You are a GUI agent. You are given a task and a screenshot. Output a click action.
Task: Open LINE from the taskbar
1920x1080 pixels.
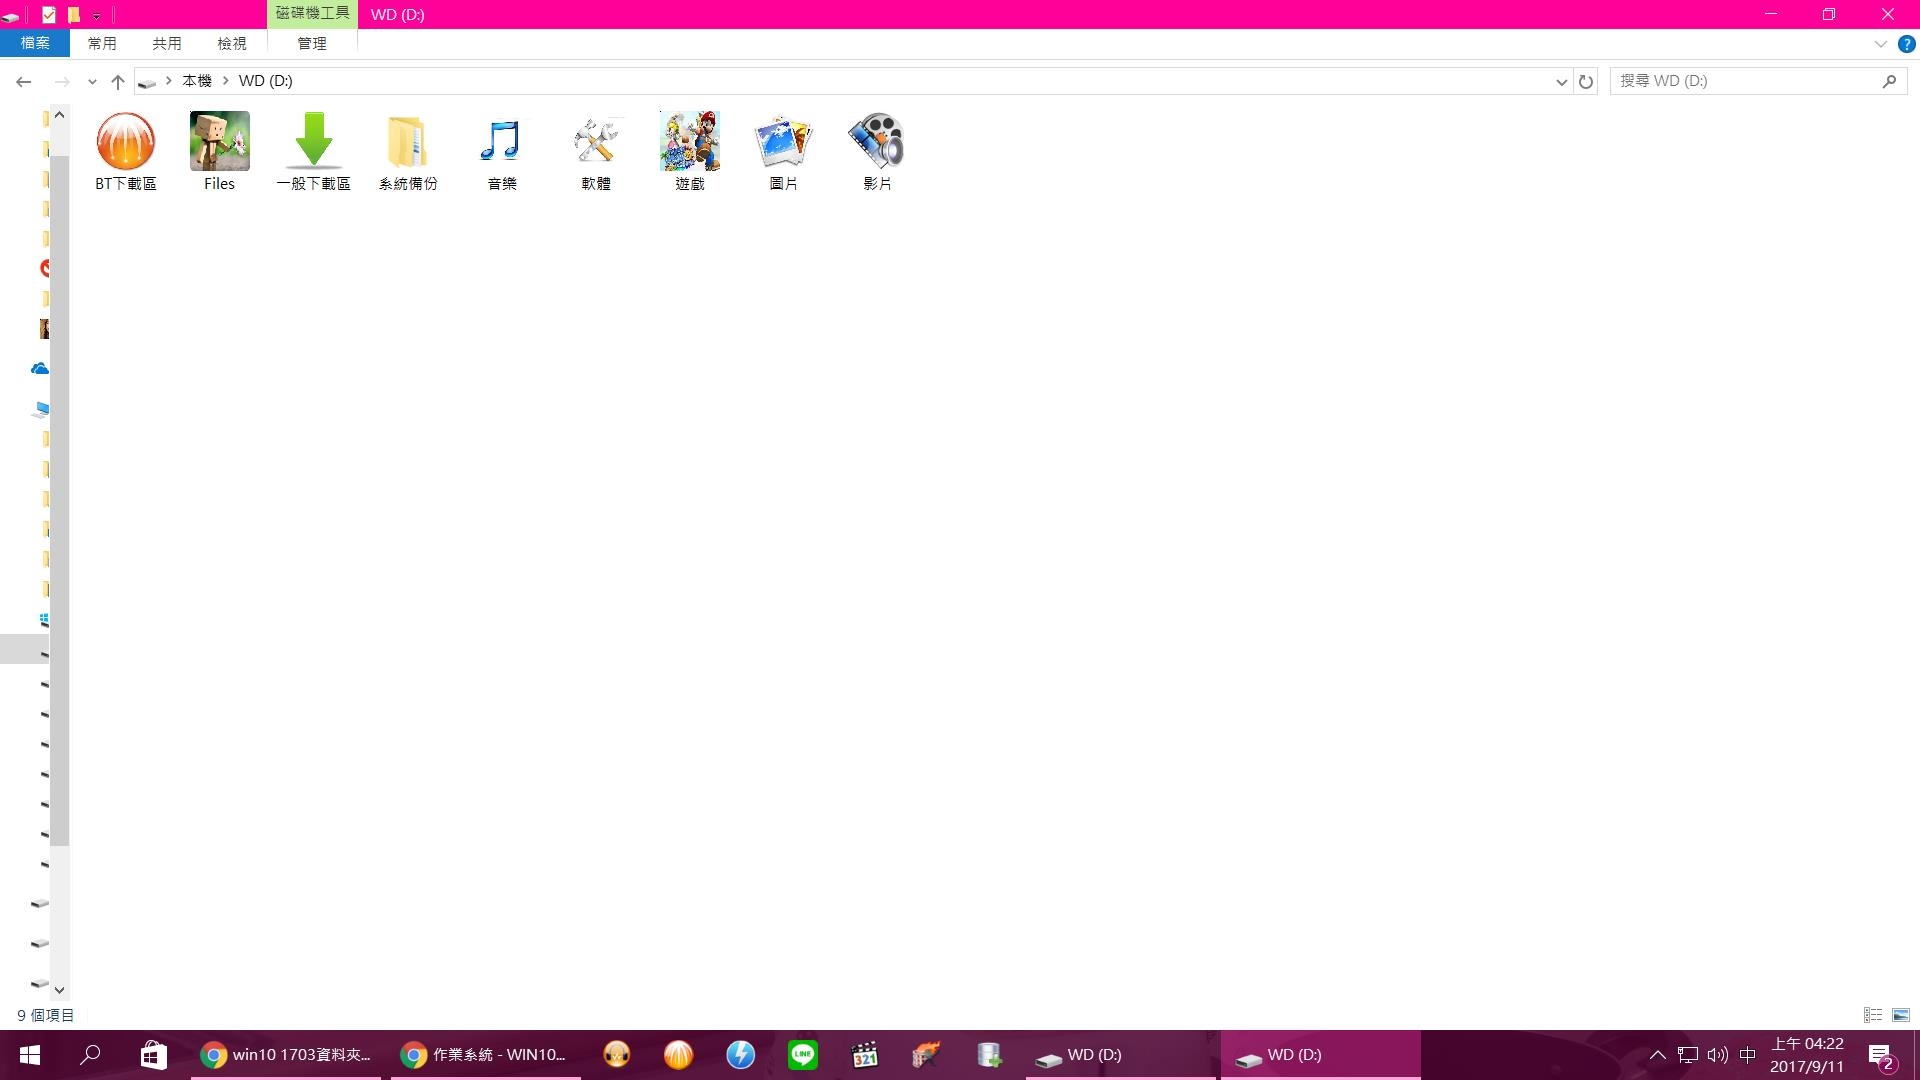pyautogui.click(x=802, y=1055)
